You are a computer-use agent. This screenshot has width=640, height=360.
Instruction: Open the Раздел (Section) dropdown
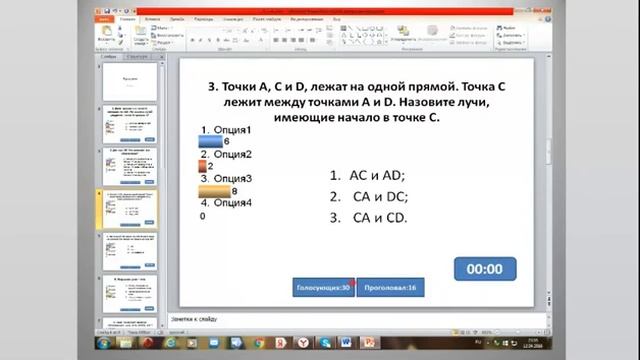coord(162,43)
